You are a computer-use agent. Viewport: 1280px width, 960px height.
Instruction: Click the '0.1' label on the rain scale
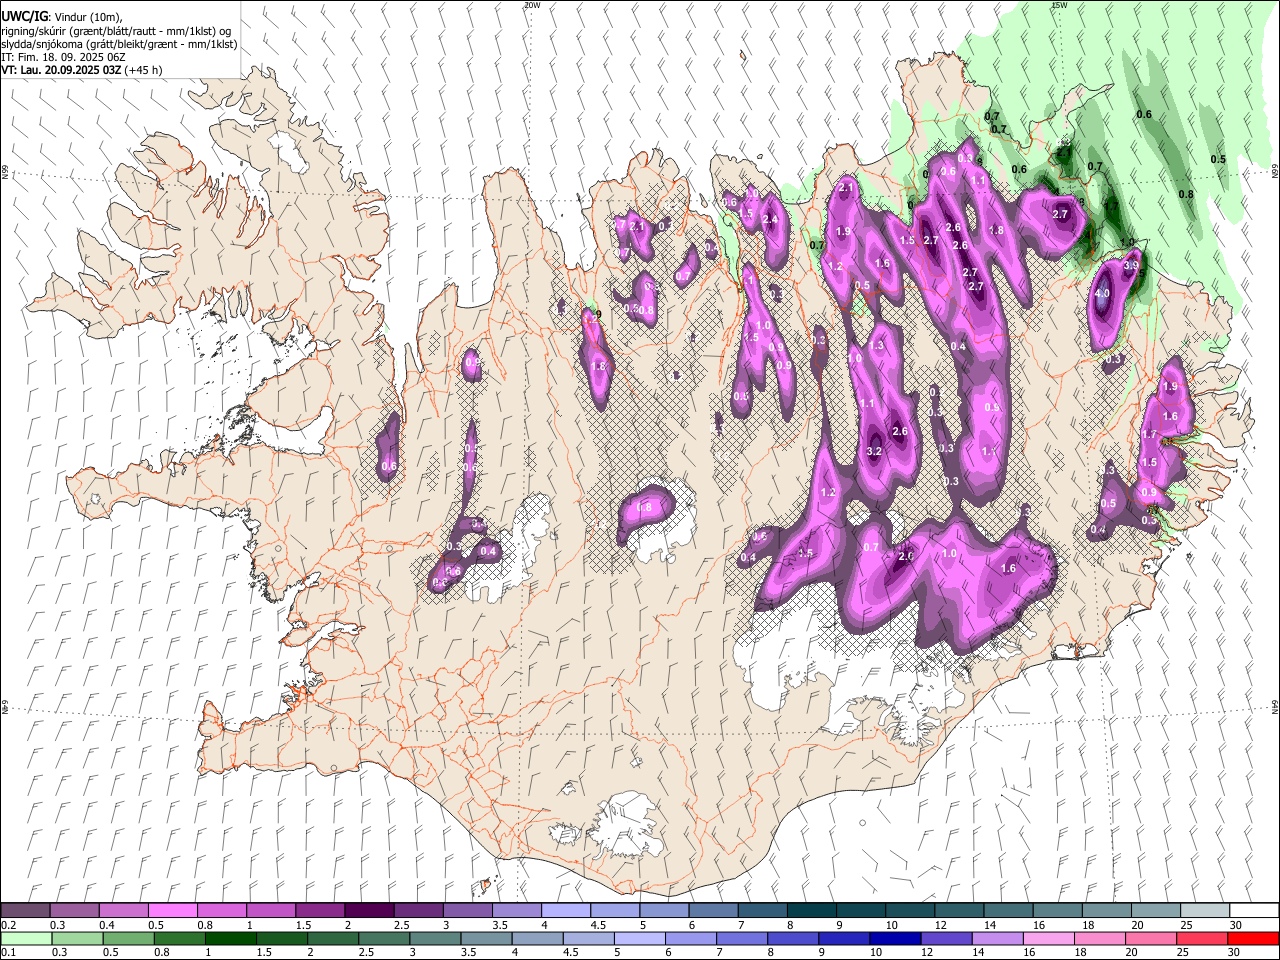click(9, 953)
